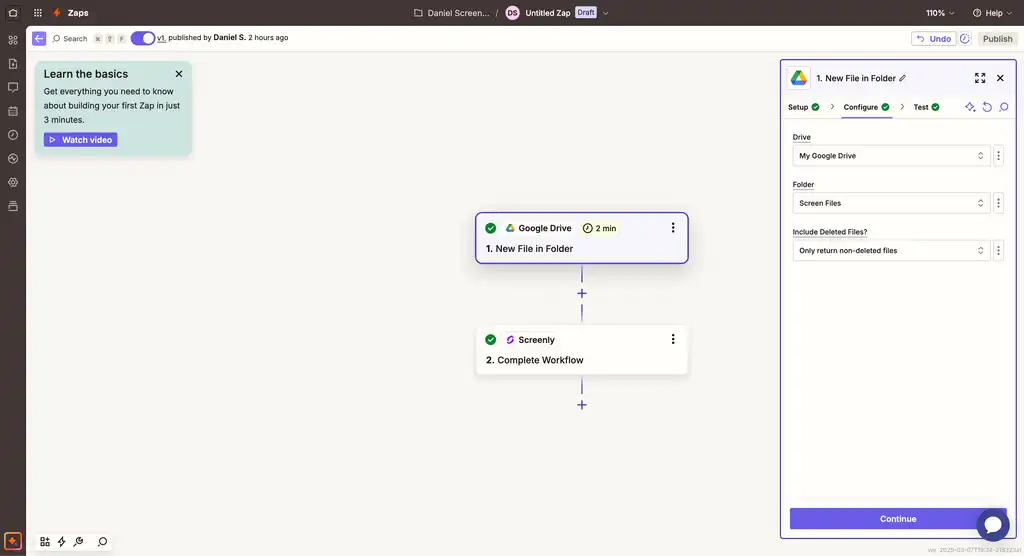Toggle the Zap on/off switch
The width and height of the screenshot is (1024, 556).
[x=142, y=38]
